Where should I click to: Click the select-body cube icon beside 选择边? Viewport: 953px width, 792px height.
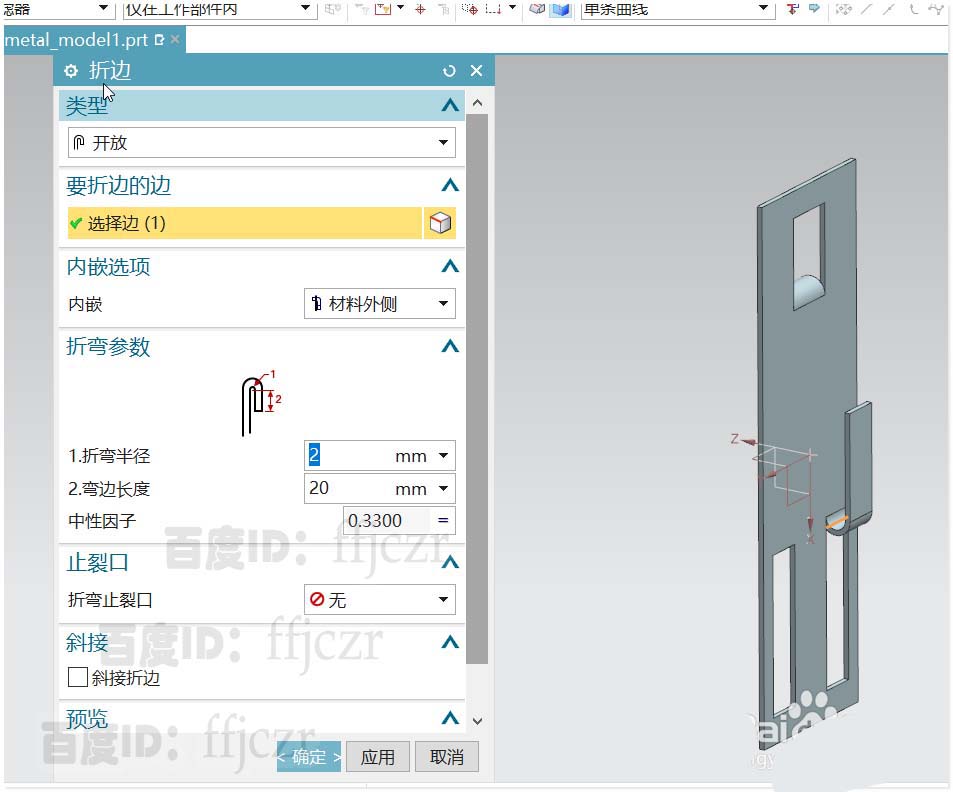pos(440,223)
